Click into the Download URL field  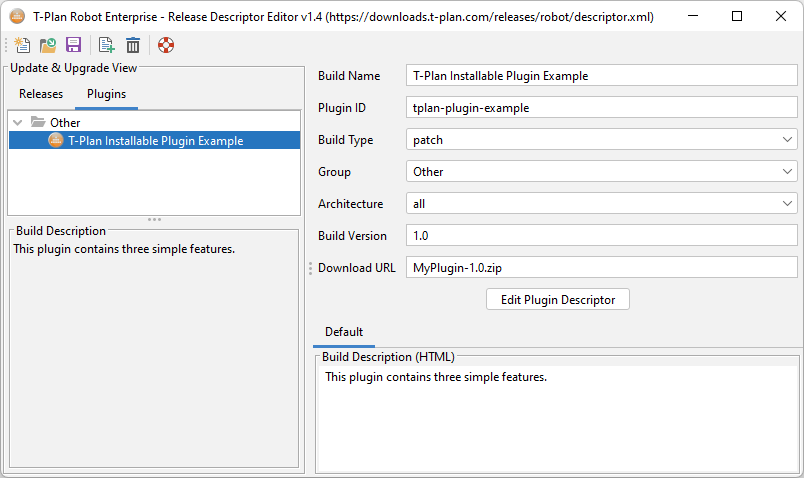(x=602, y=268)
